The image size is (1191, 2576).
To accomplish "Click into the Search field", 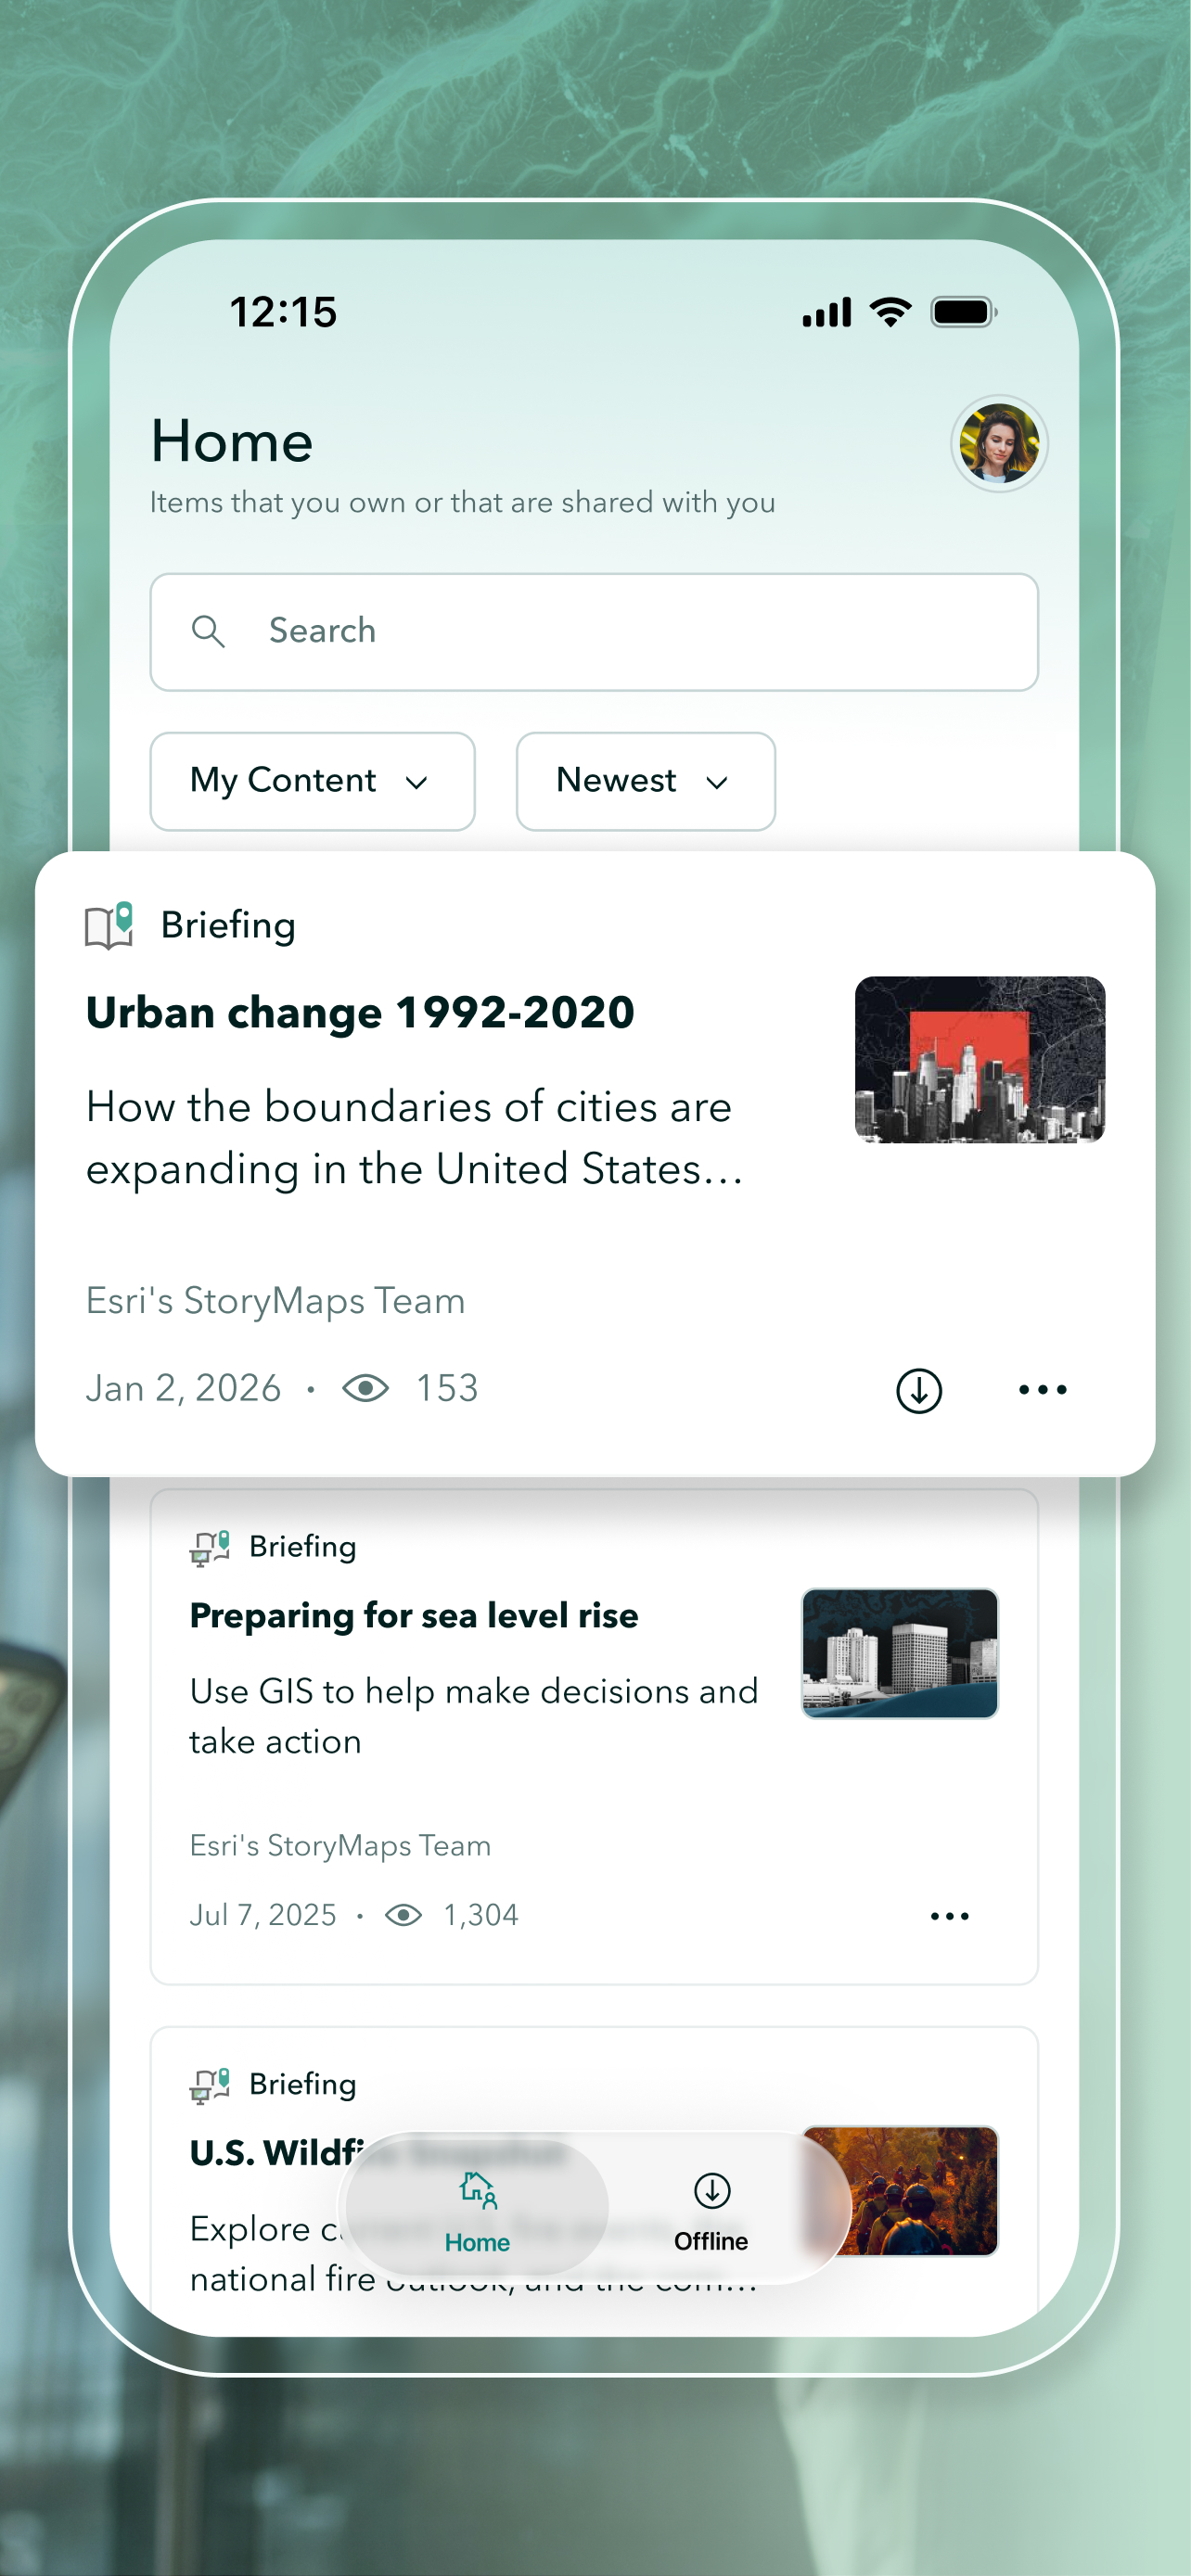I will coord(594,631).
